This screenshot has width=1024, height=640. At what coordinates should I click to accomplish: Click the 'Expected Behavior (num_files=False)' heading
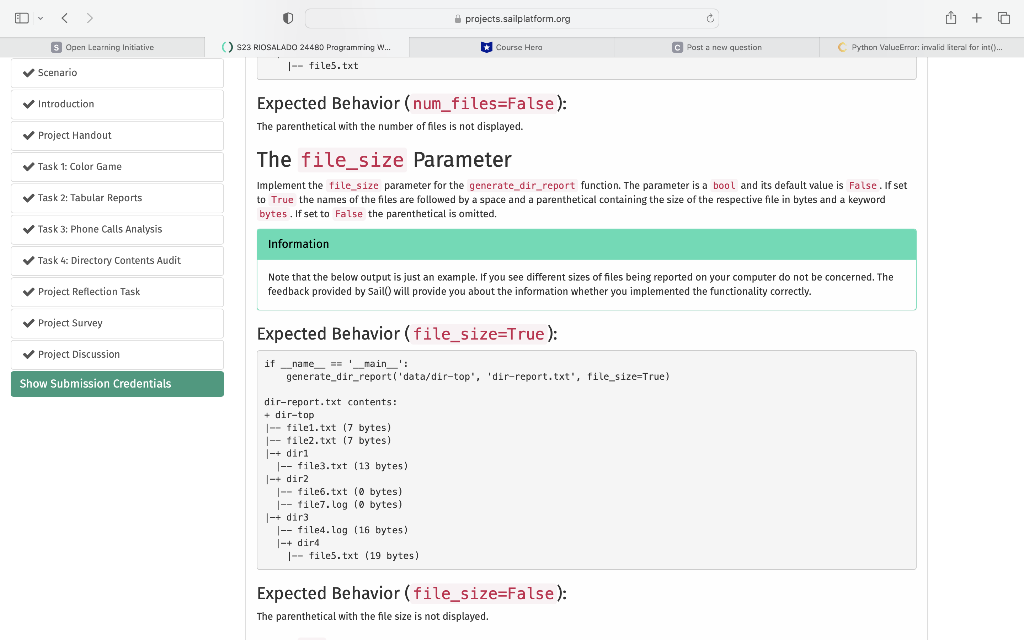click(x=411, y=103)
